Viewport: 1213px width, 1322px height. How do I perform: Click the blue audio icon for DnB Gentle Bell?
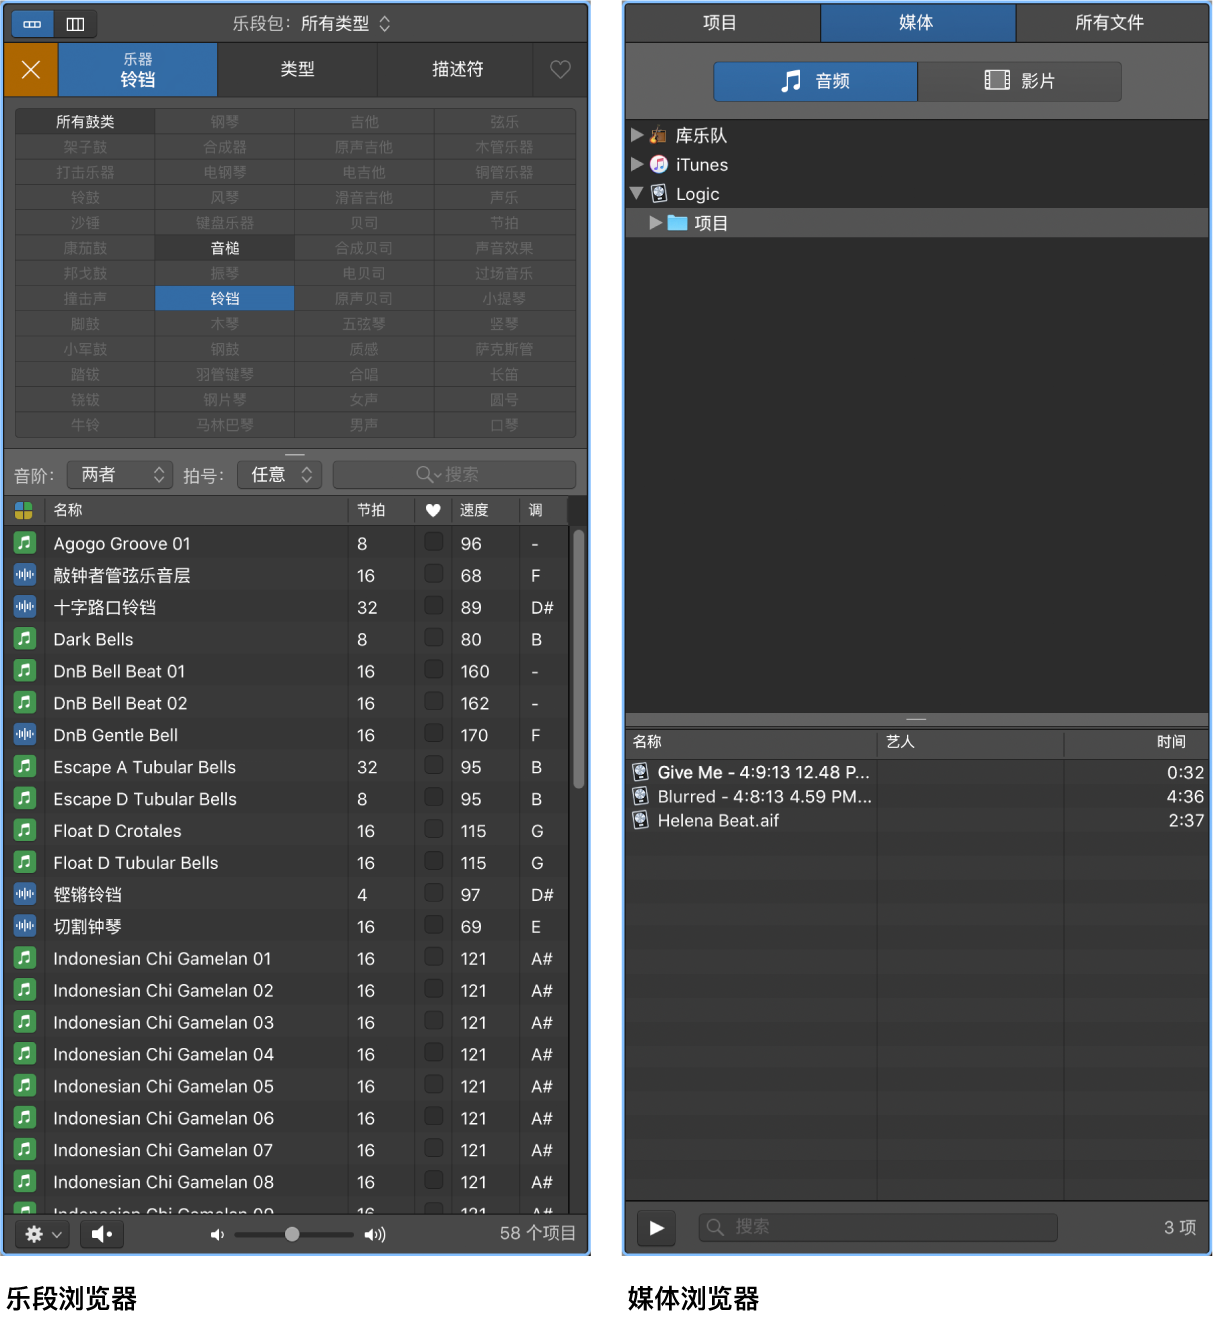click(x=25, y=735)
